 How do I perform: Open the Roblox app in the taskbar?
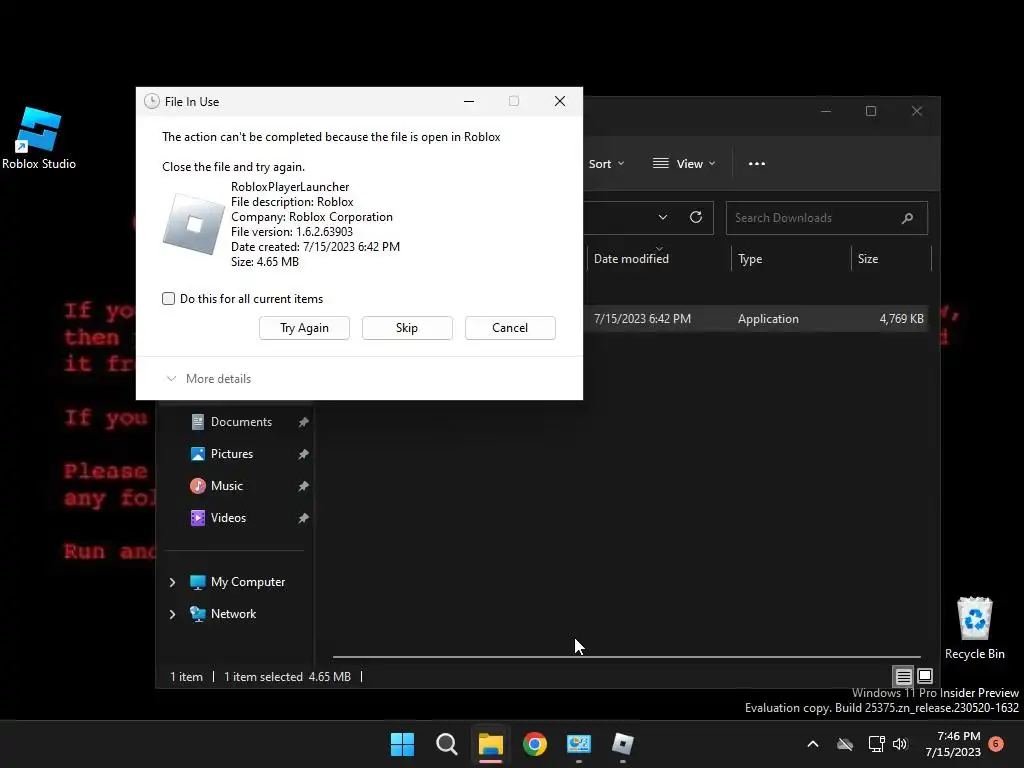[x=623, y=744]
